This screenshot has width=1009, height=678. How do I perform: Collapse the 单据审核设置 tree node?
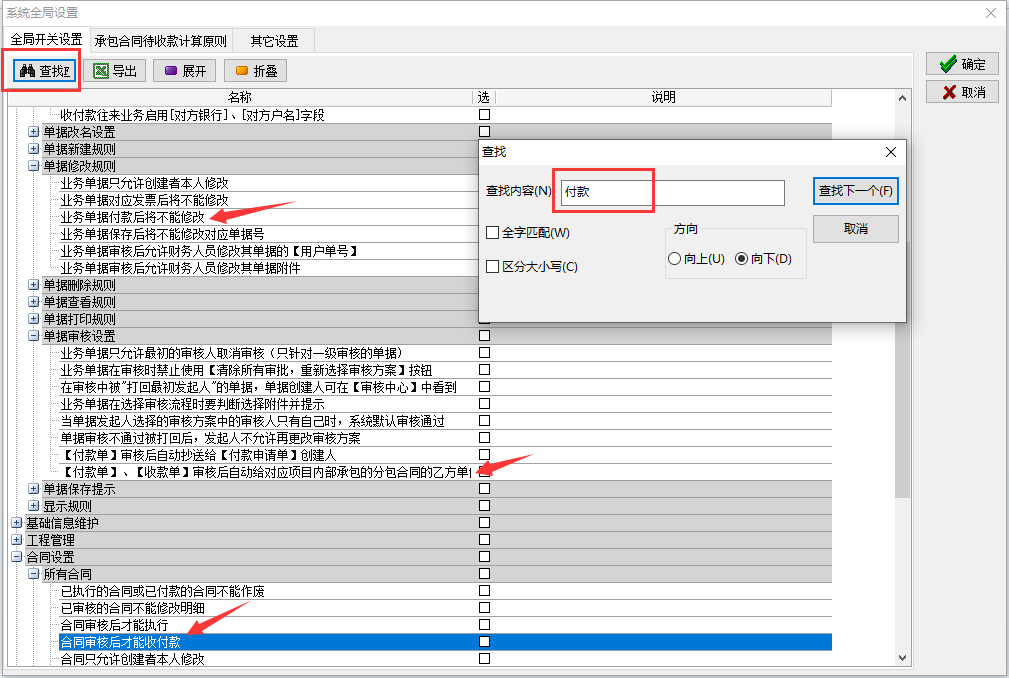(x=34, y=336)
